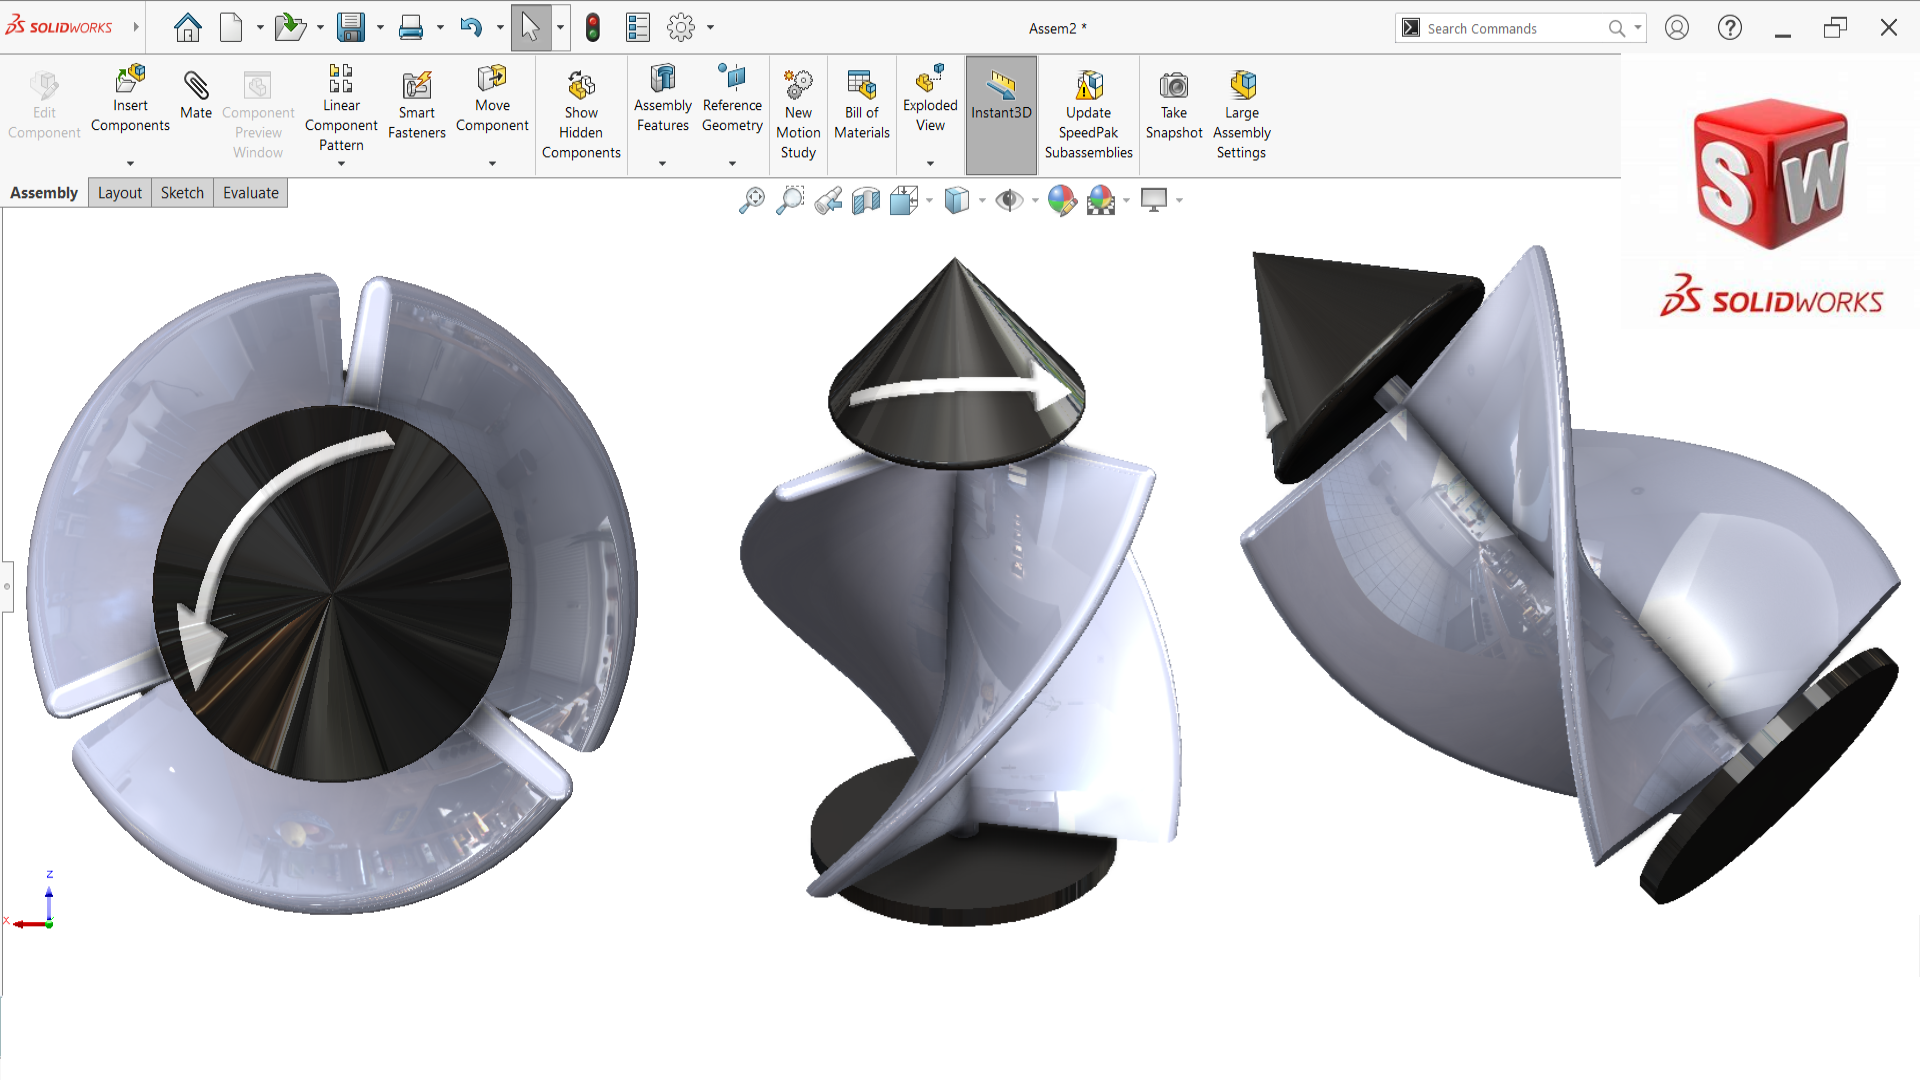Viewport: 1920px width, 1080px height.
Task: Select the Section View icon
Action: click(x=866, y=201)
